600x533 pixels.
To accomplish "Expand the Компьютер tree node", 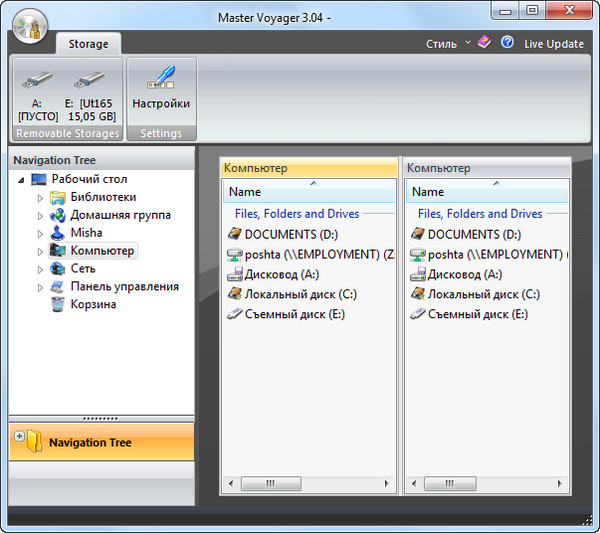I will (41, 252).
